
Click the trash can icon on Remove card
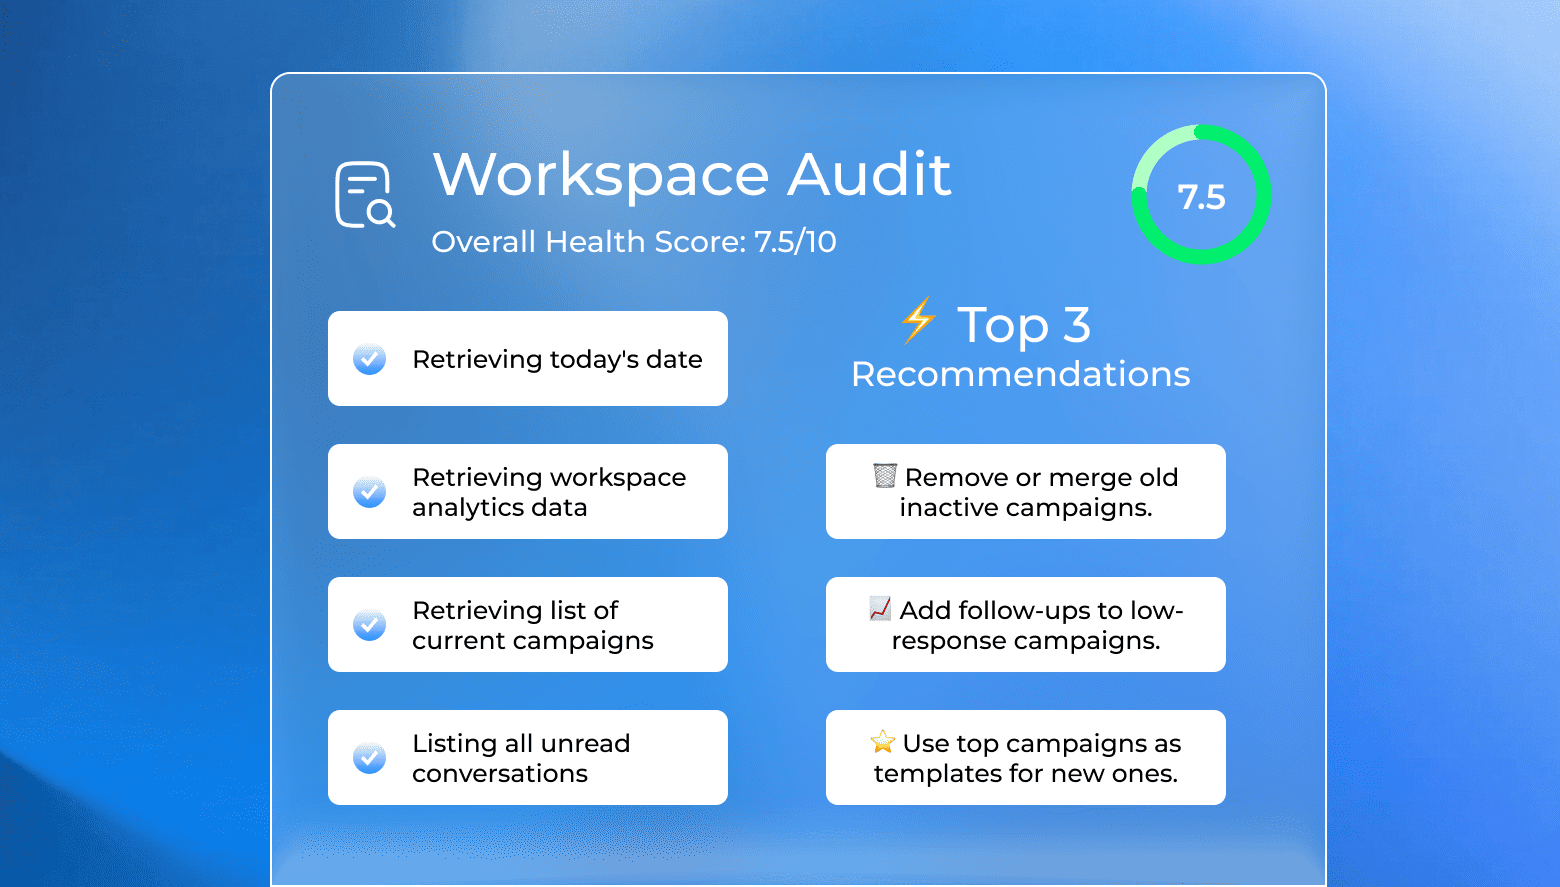(x=885, y=475)
